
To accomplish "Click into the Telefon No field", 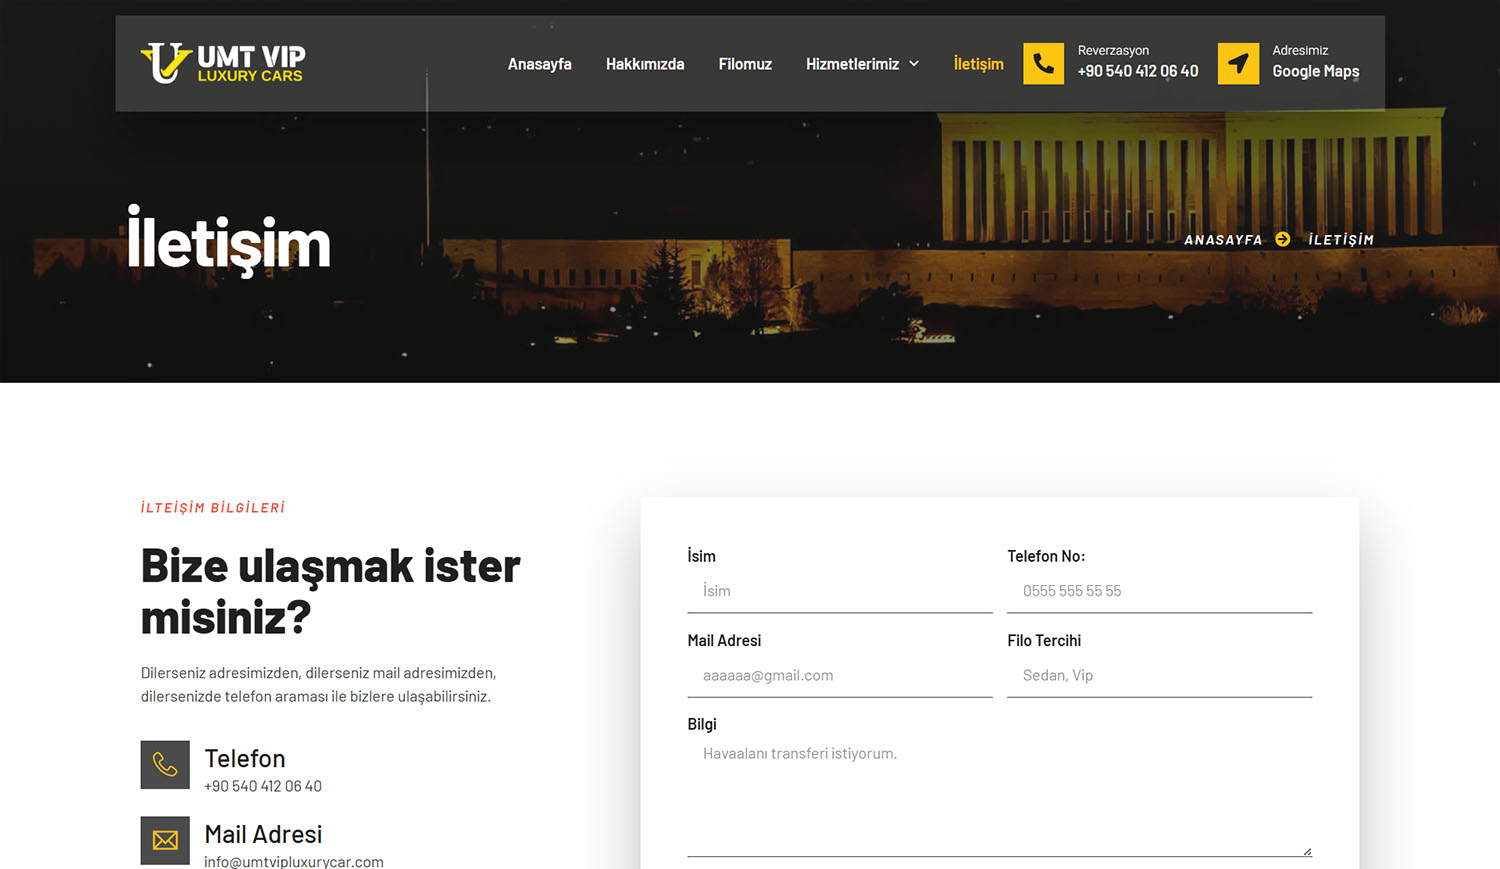I will pyautogui.click(x=1159, y=591).
